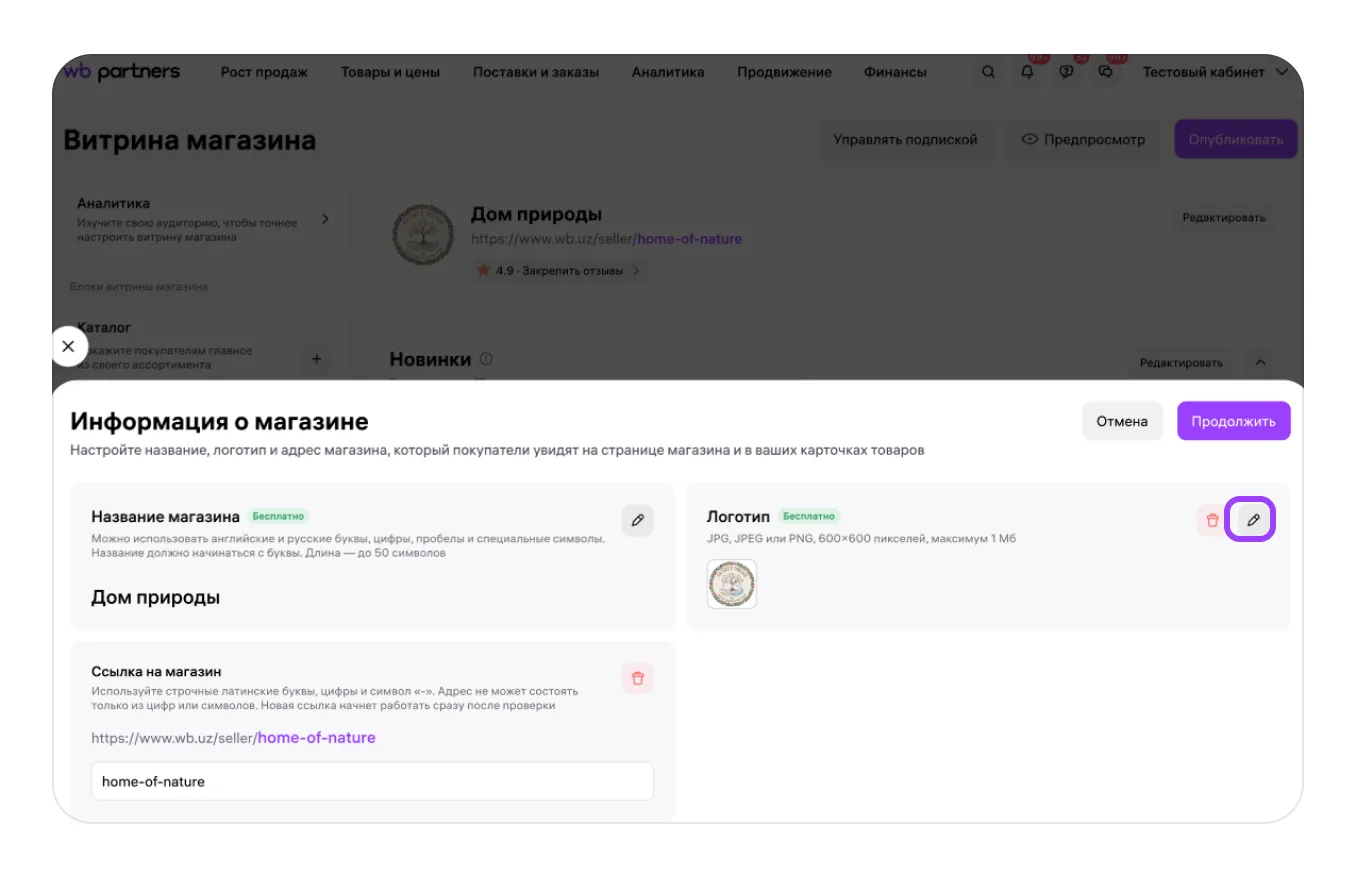Remove store link using trash icon
Image resolution: width=1356 pixels, height=878 pixels.
click(x=637, y=678)
